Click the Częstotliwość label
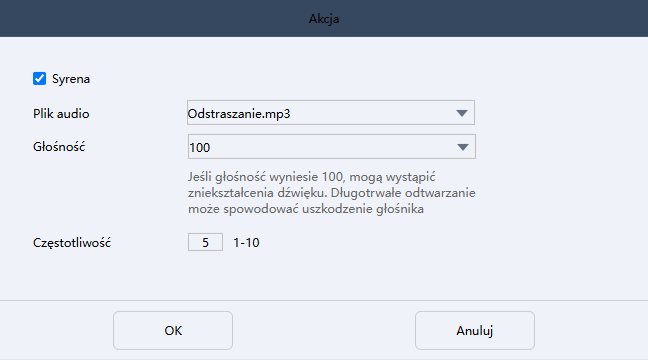The width and height of the screenshot is (648, 360). click(72, 243)
